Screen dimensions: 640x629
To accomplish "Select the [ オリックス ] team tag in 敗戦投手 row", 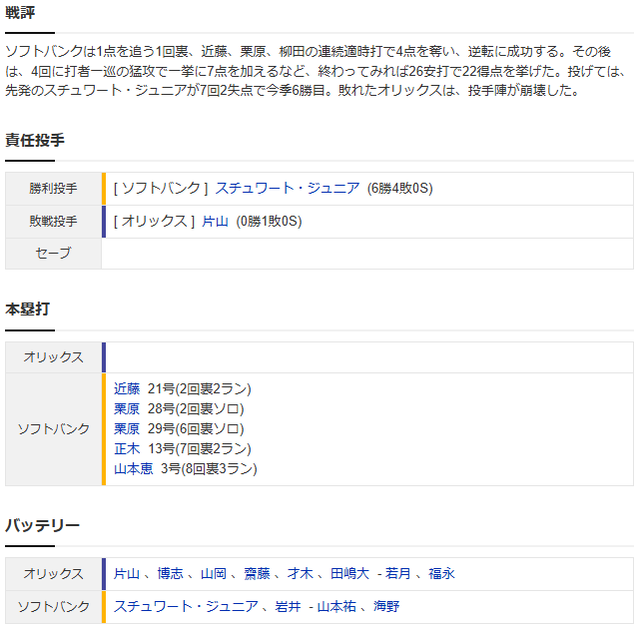I will 154,221.
